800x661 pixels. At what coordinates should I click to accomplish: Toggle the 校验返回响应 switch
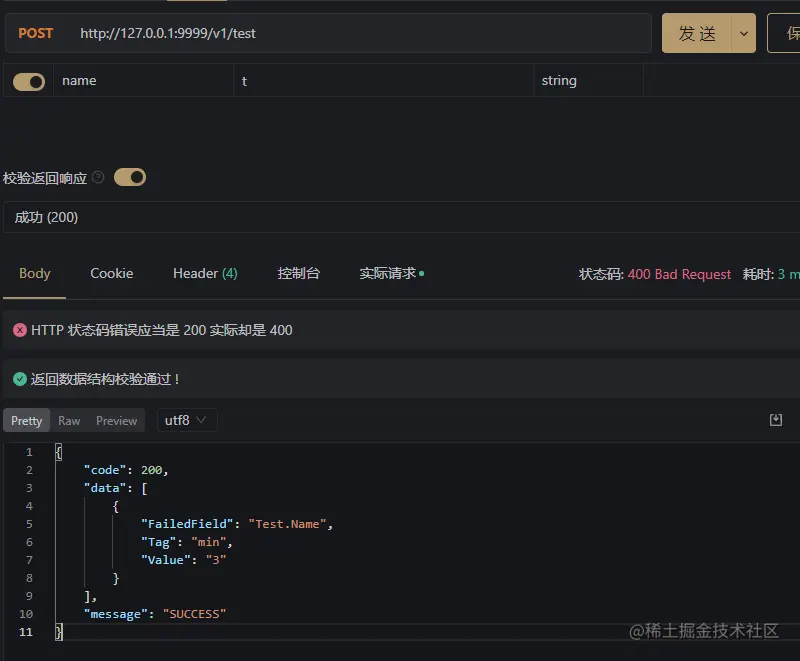coord(130,177)
